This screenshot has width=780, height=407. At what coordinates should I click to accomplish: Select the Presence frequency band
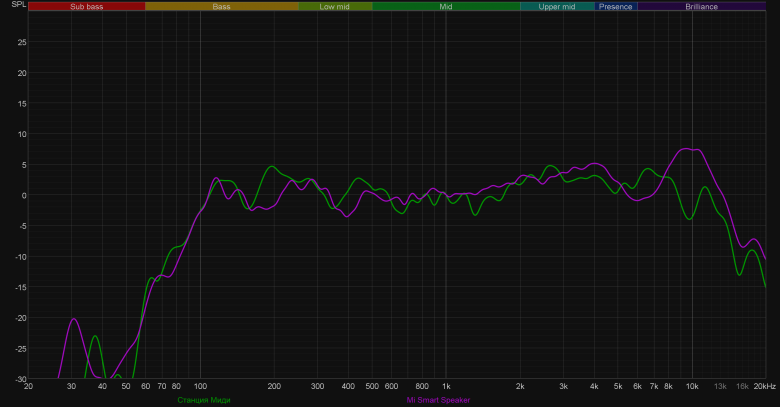point(615,6)
